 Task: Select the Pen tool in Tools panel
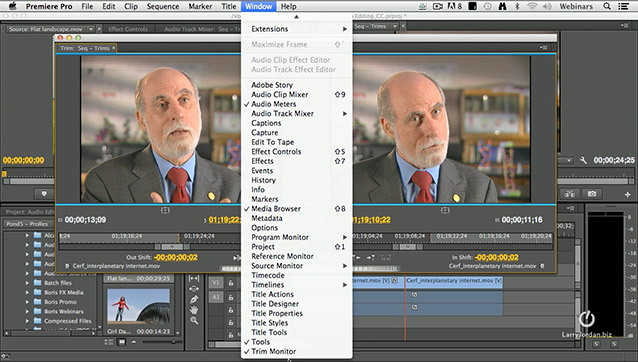(194, 299)
